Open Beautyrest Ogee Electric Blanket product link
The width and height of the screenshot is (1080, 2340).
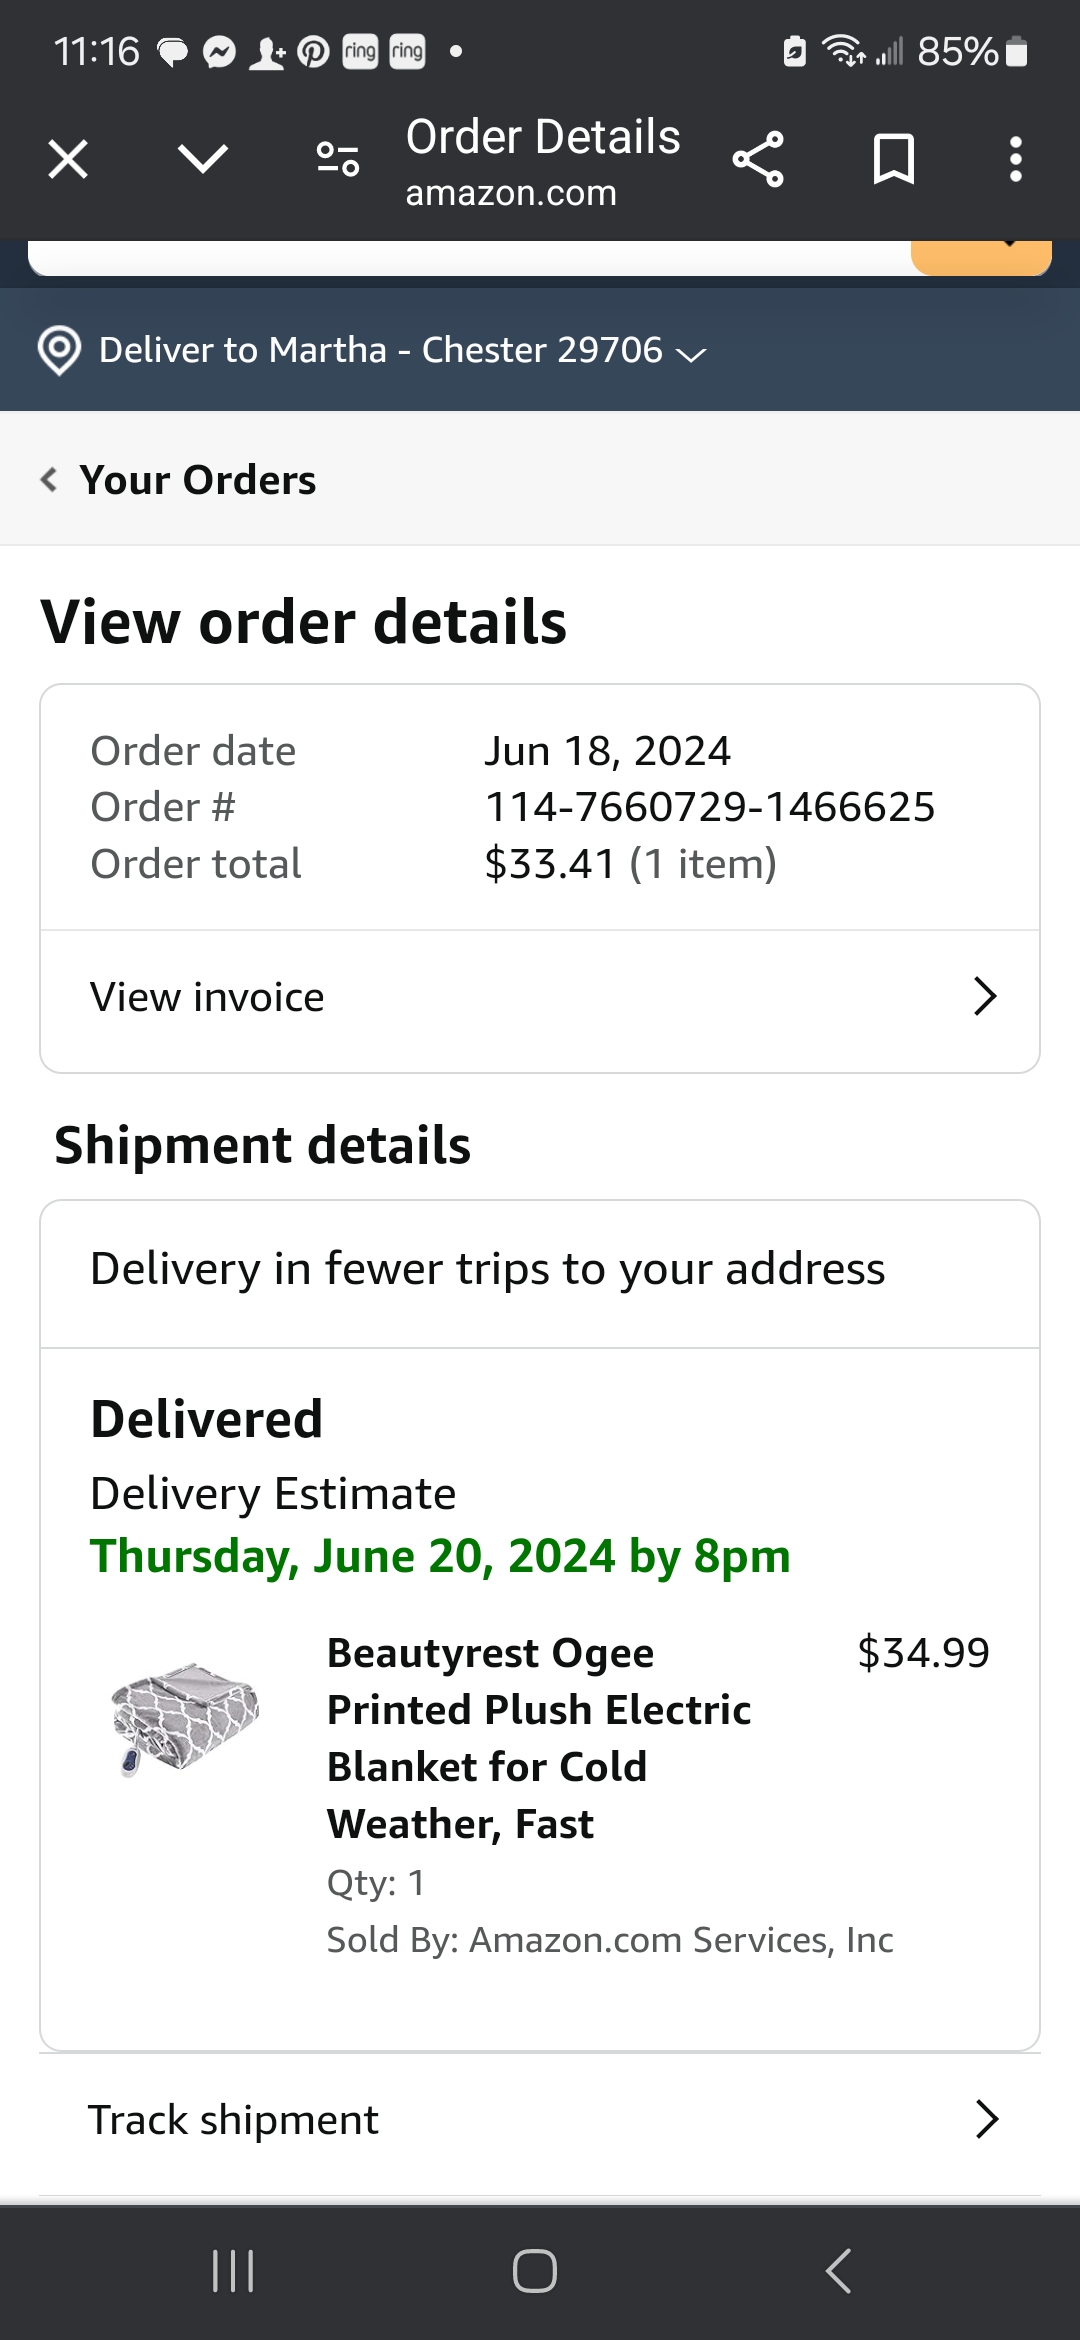539,1738
